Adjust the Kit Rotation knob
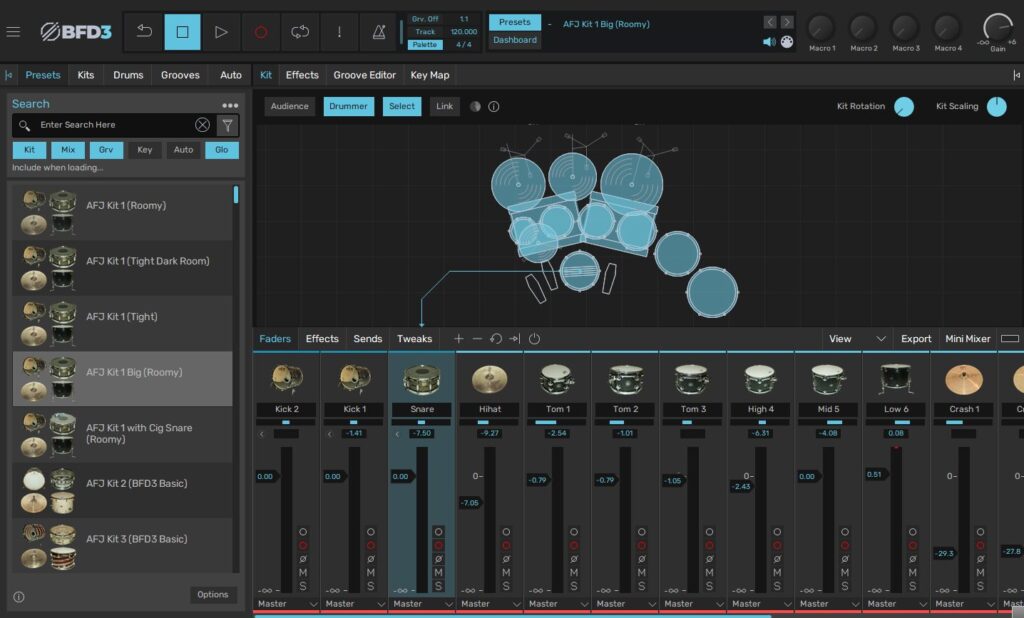 click(904, 107)
